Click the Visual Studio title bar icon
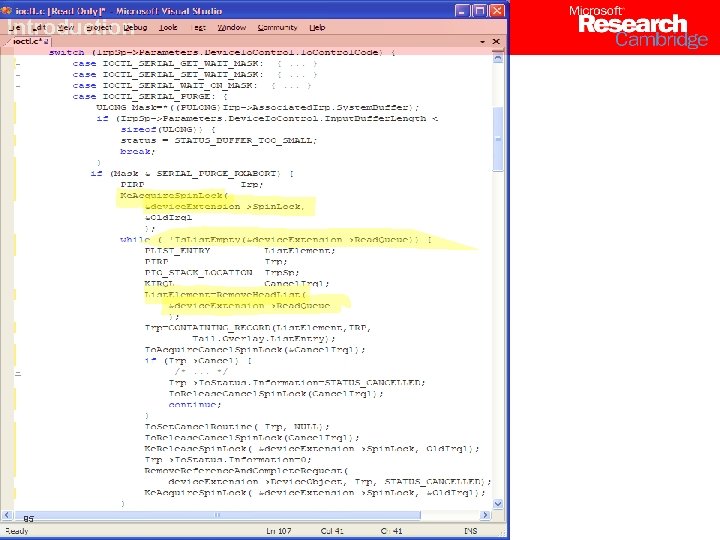This screenshot has height=540, width=720. coord(6,11)
